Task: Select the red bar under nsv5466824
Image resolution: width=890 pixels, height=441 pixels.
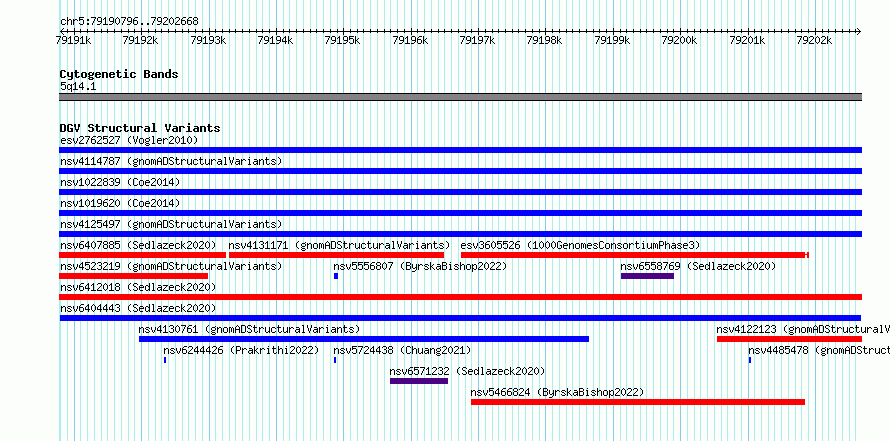Action: tap(638, 402)
